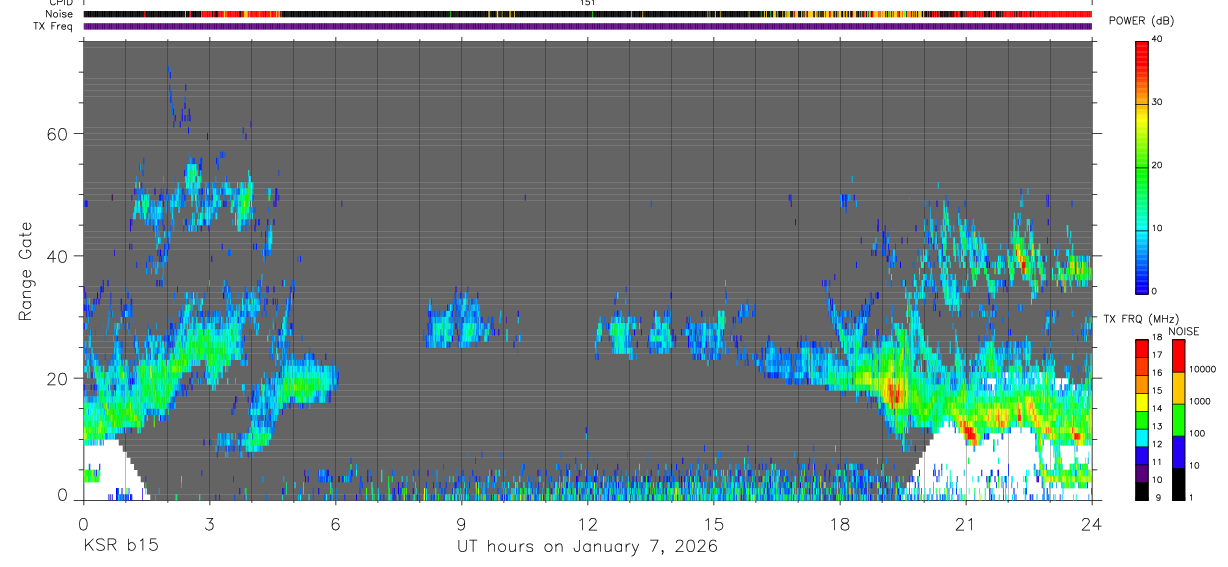Click the 21 hour tick label
1228x567 pixels.
pos(966,523)
